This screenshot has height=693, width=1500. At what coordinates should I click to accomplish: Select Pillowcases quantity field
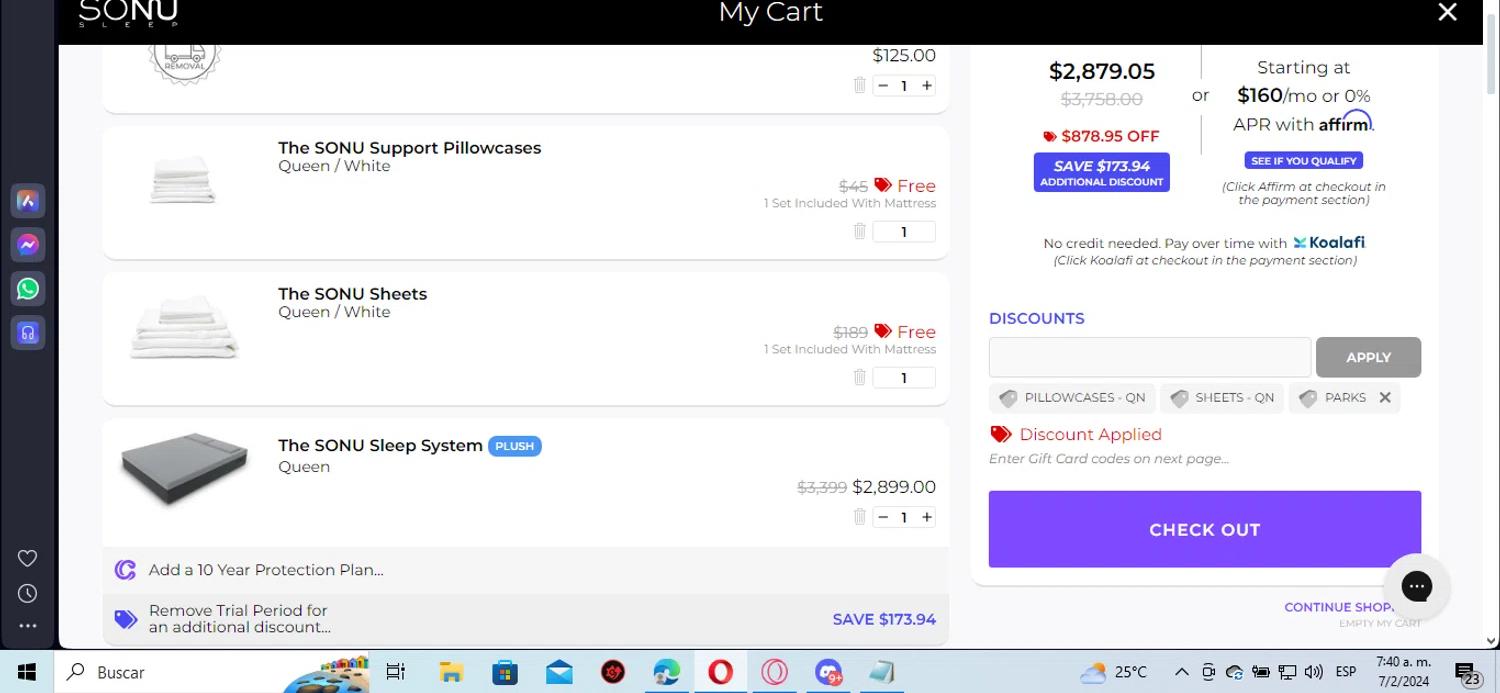coord(904,232)
